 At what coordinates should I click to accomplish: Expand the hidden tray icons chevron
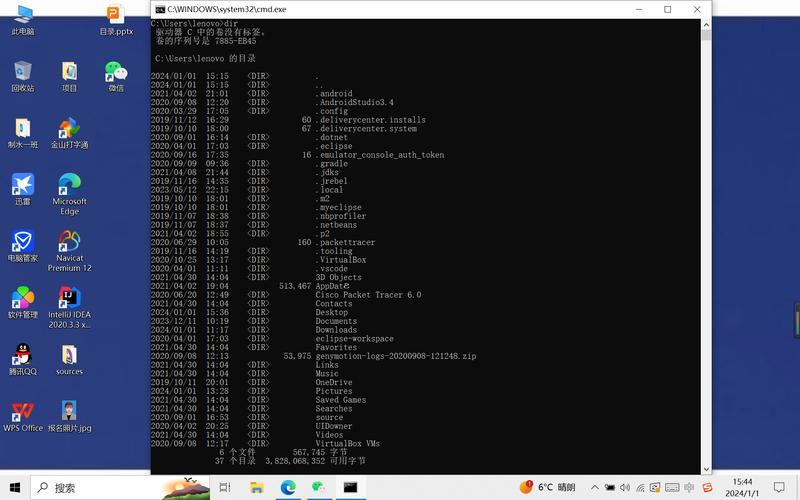(594, 487)
